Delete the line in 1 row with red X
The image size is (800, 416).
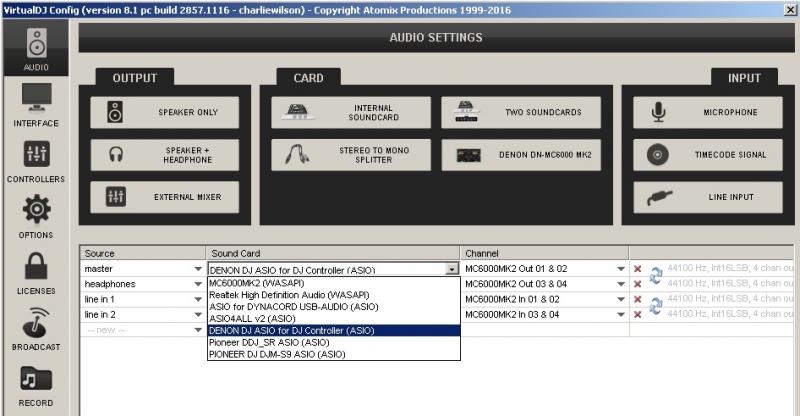[x=637, y=300]
